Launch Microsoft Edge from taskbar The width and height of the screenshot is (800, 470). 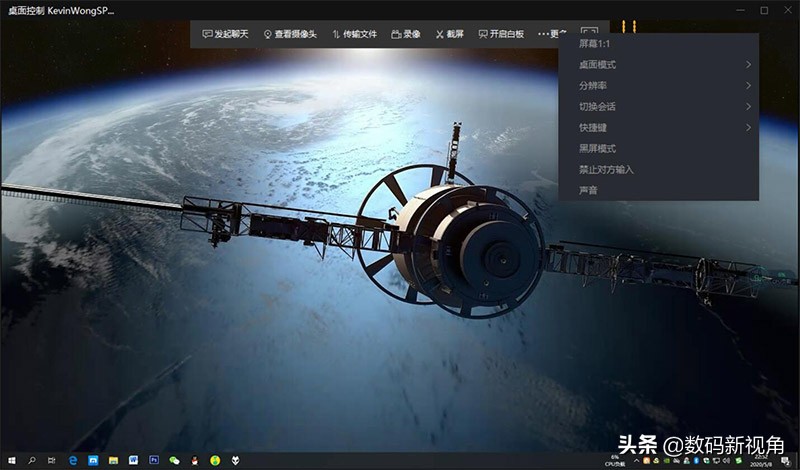tap(72, 460)
